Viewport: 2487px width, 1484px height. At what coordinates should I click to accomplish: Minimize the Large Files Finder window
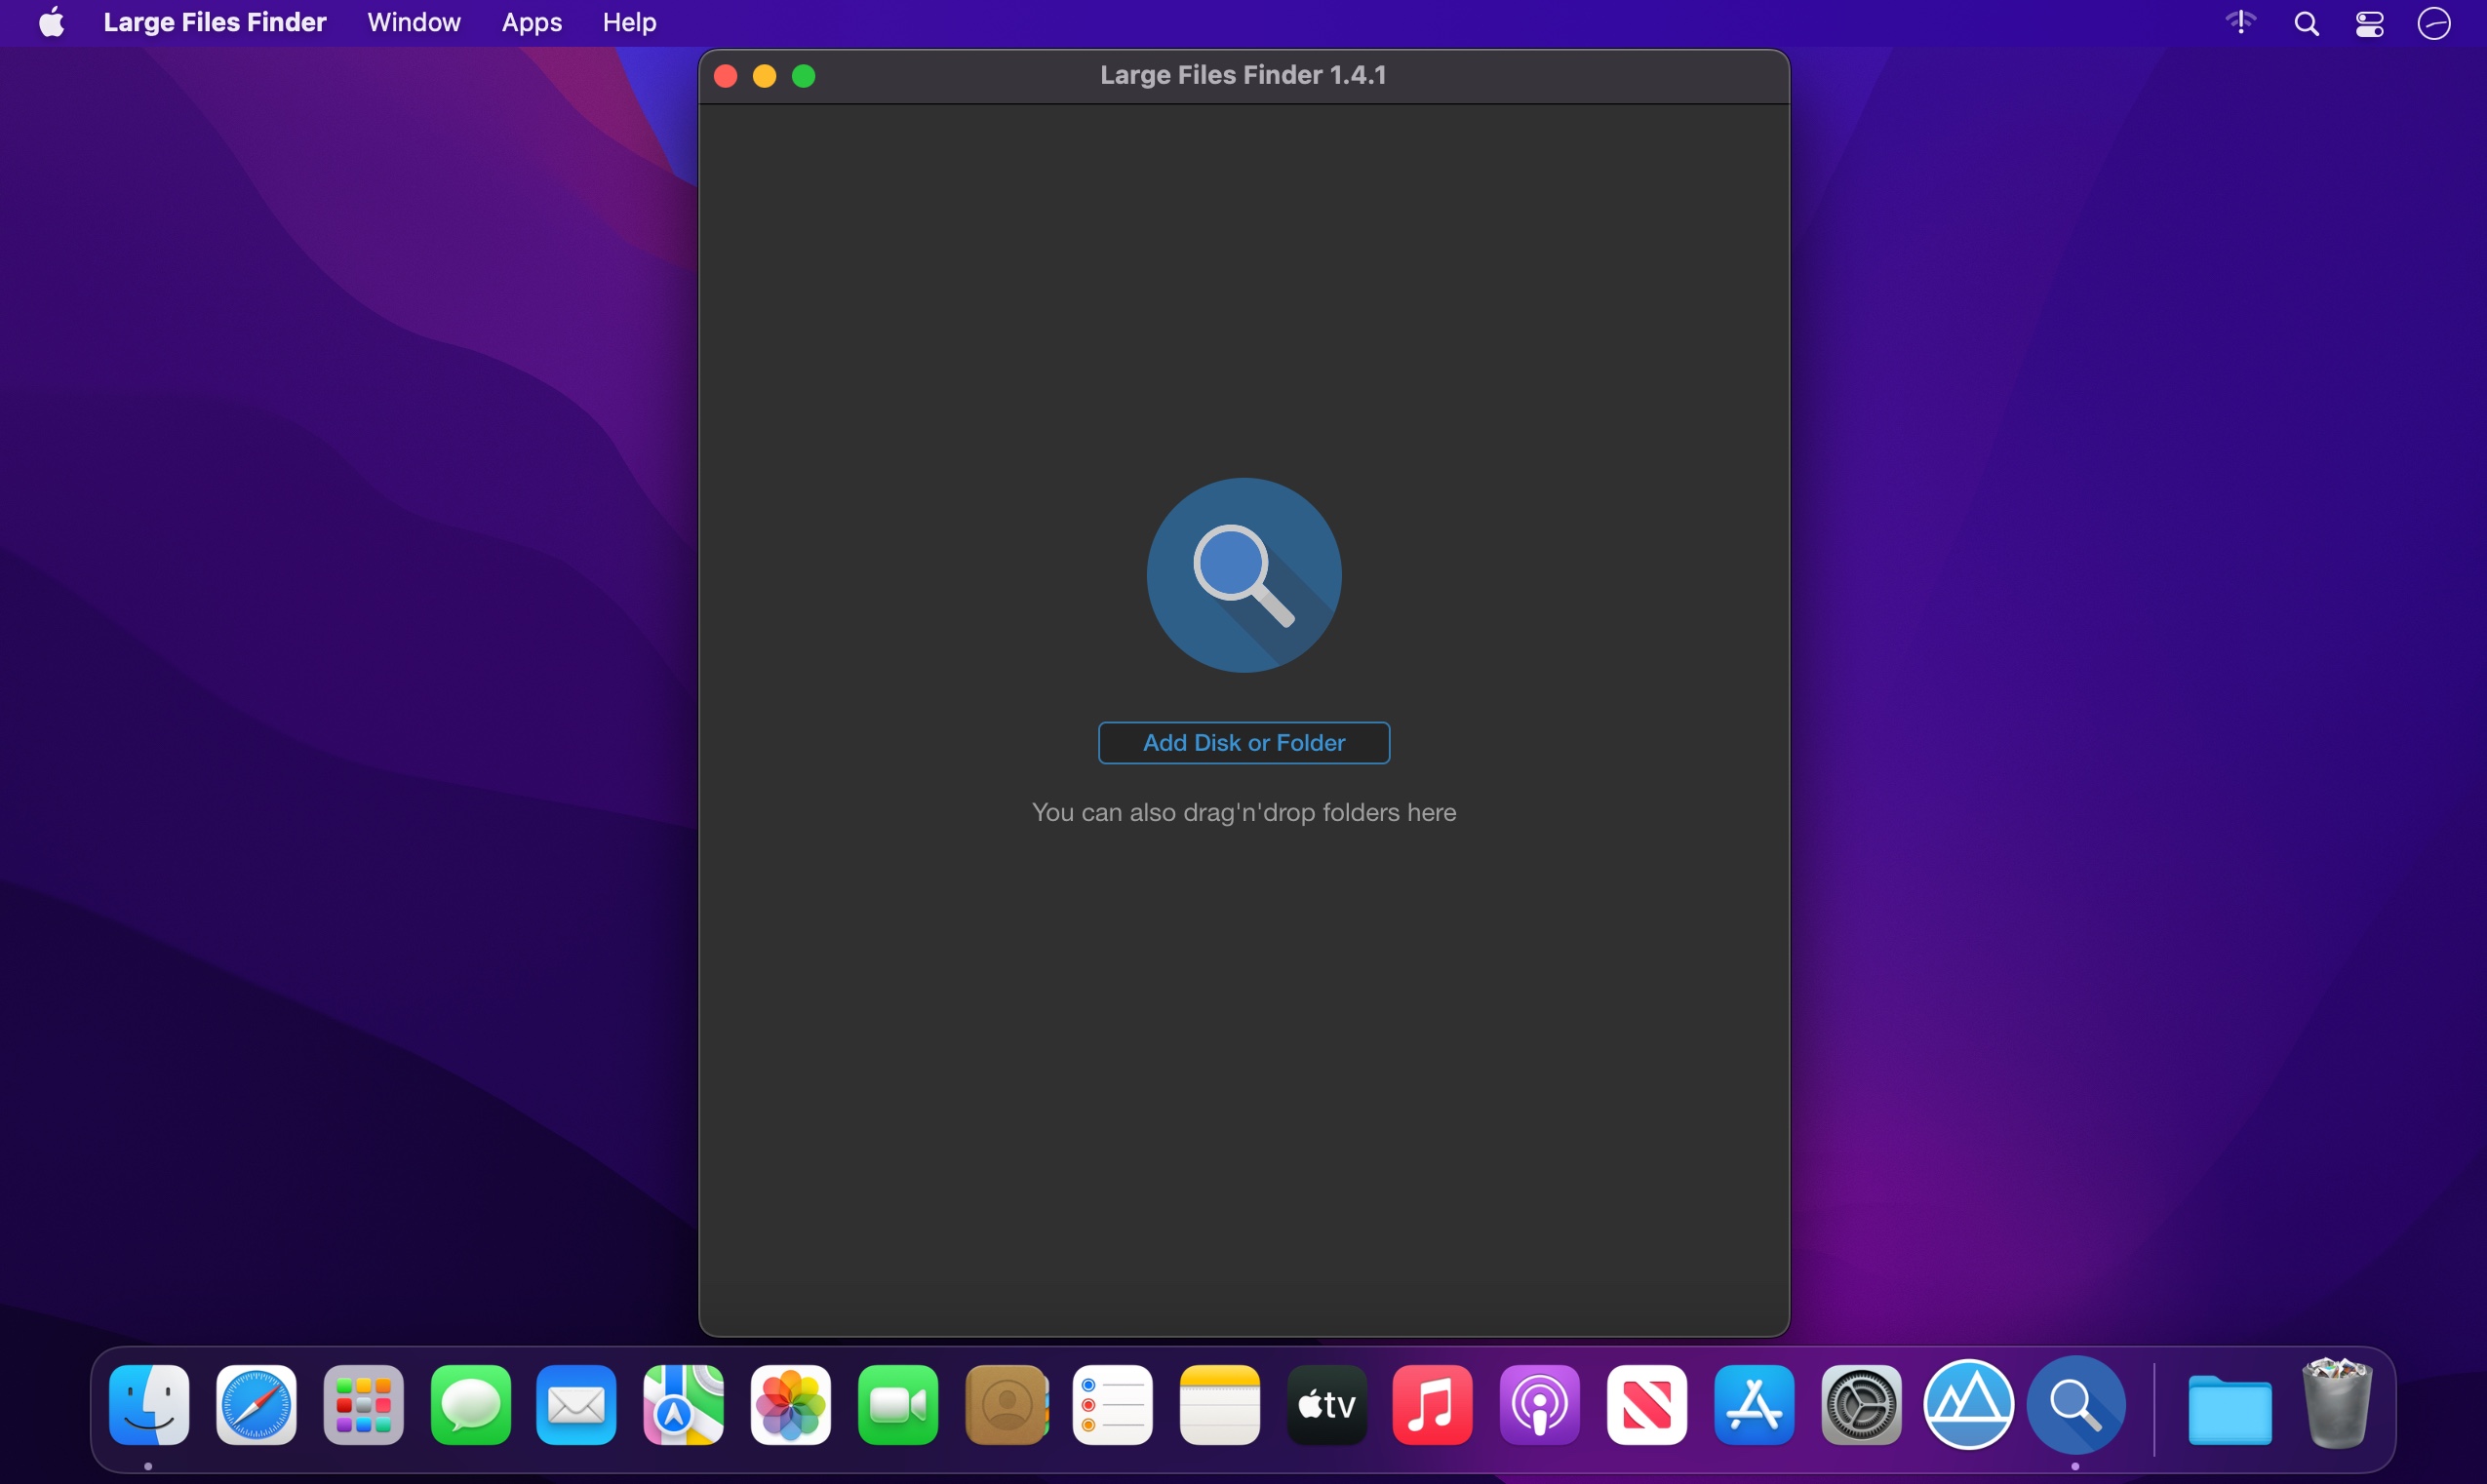click(765, 76)
